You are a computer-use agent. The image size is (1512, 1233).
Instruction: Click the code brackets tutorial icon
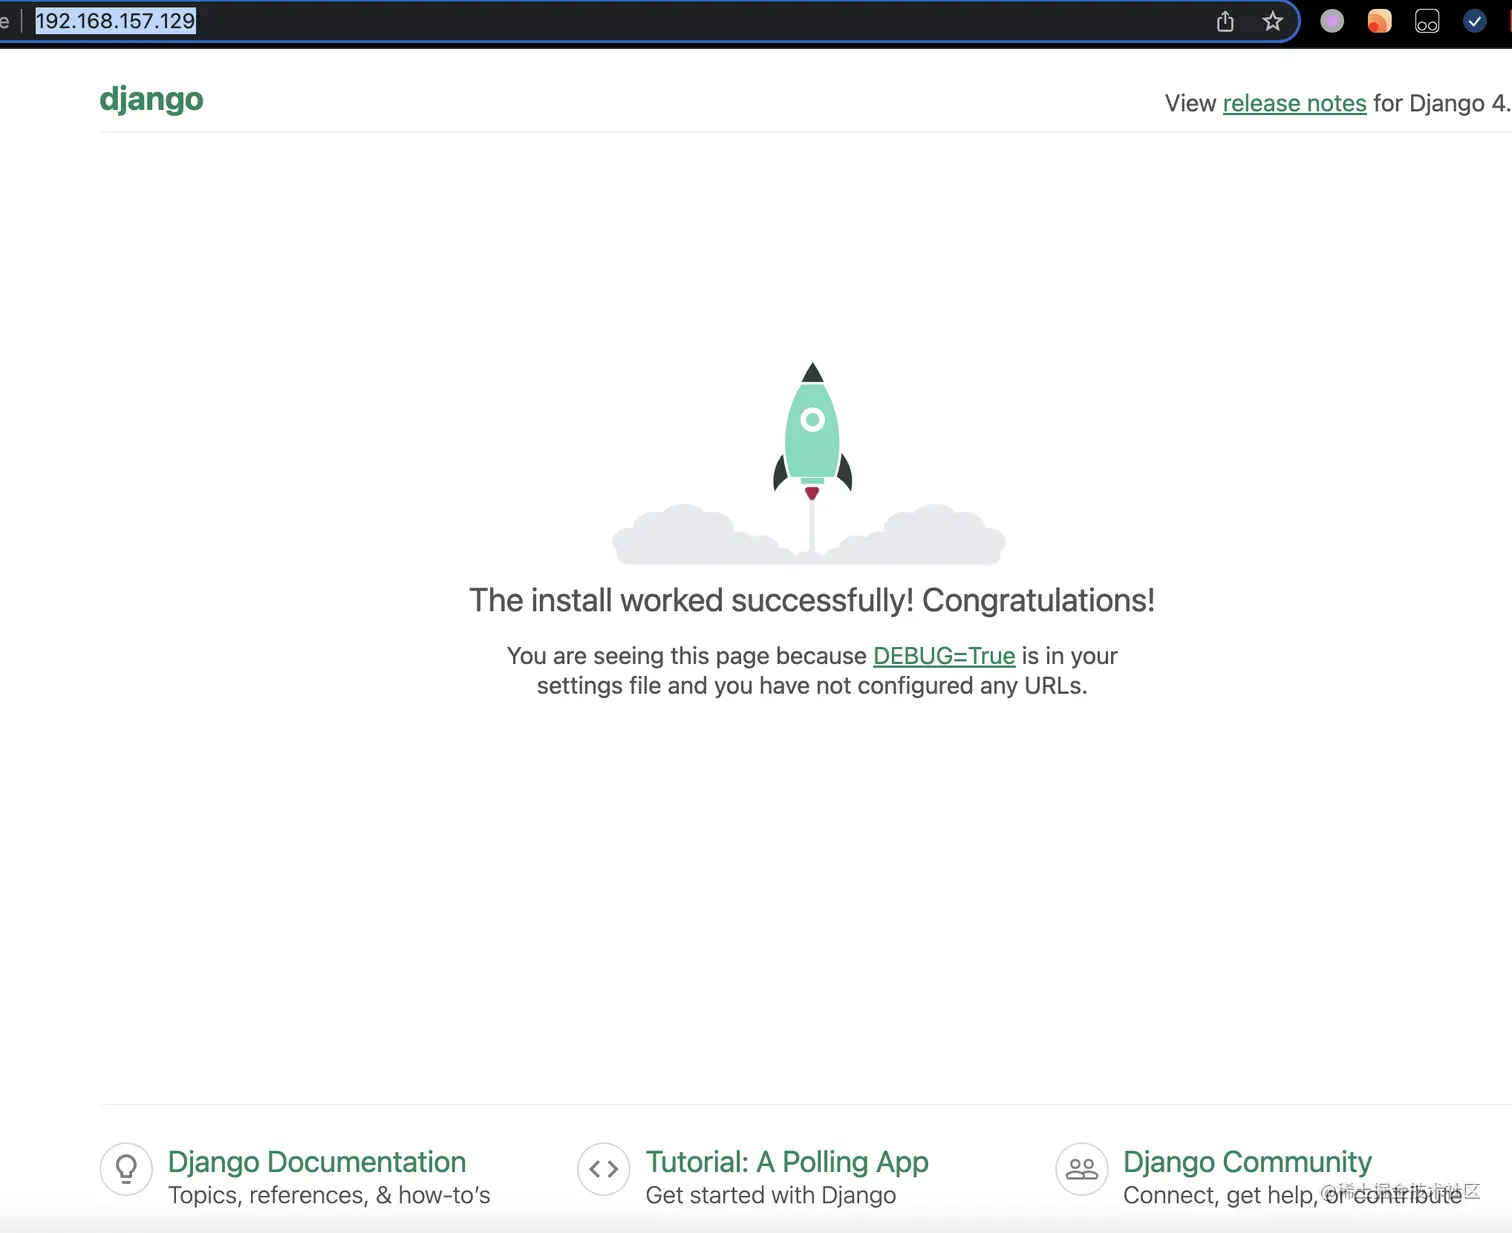(x=604, y=1169)
